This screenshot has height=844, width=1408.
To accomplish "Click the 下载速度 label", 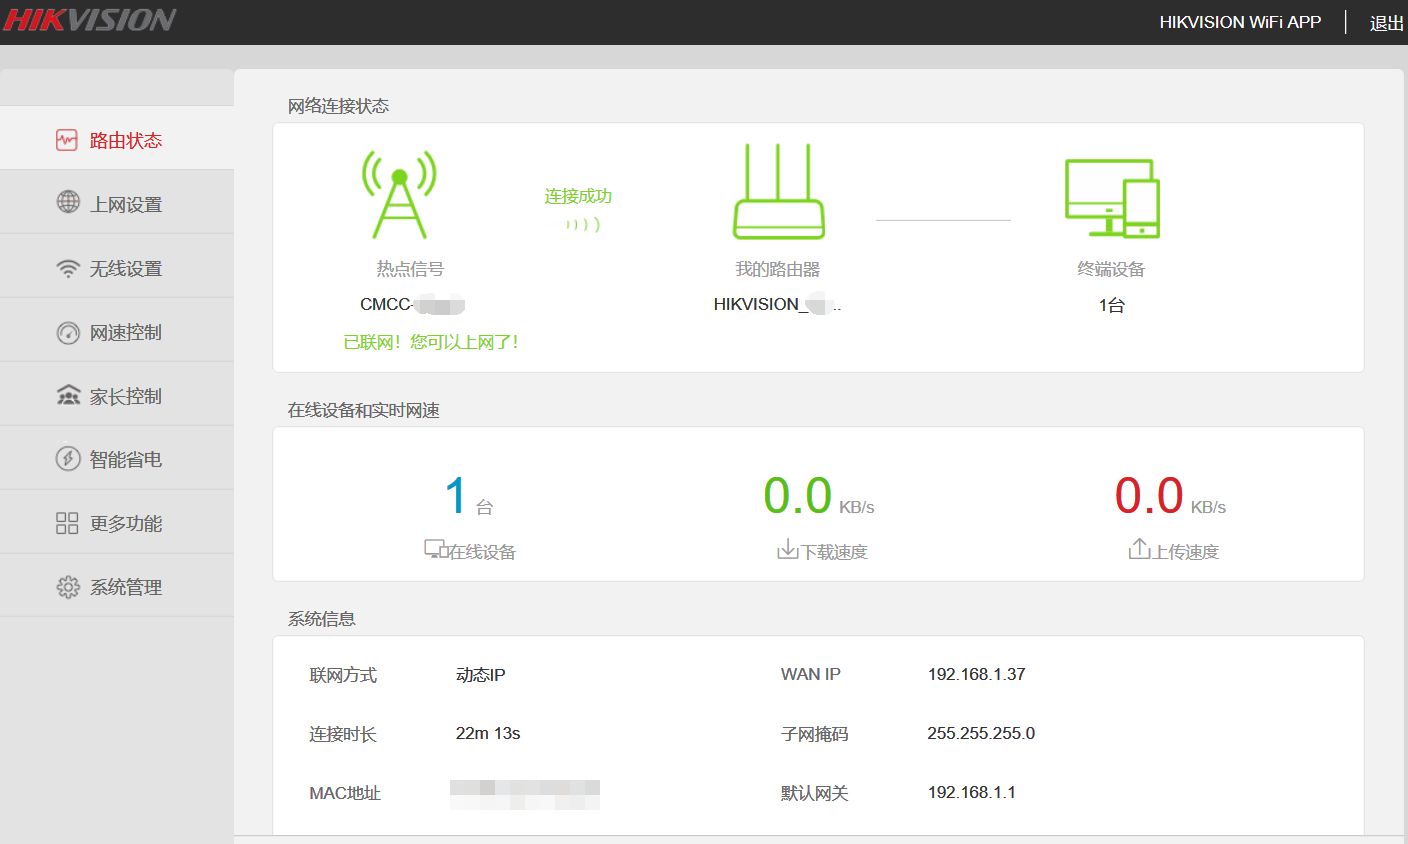I will [x=834, y=552].
